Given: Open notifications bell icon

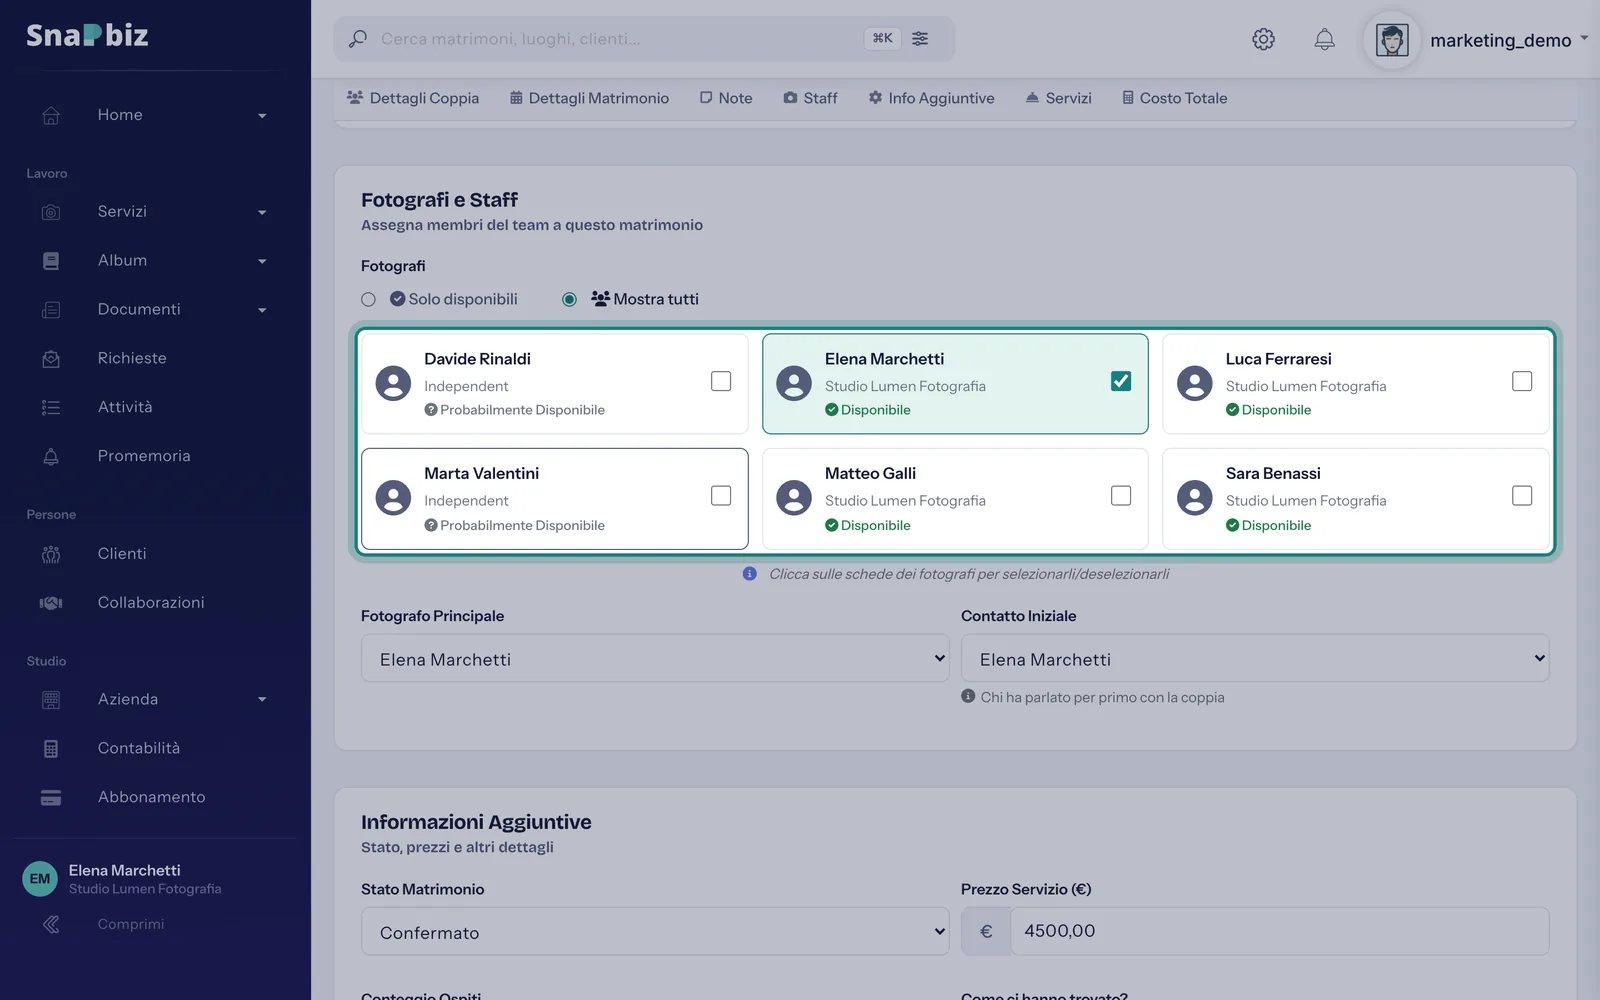Looking at the screenshot, I should pyautogui.click(x=1324, y=39).
